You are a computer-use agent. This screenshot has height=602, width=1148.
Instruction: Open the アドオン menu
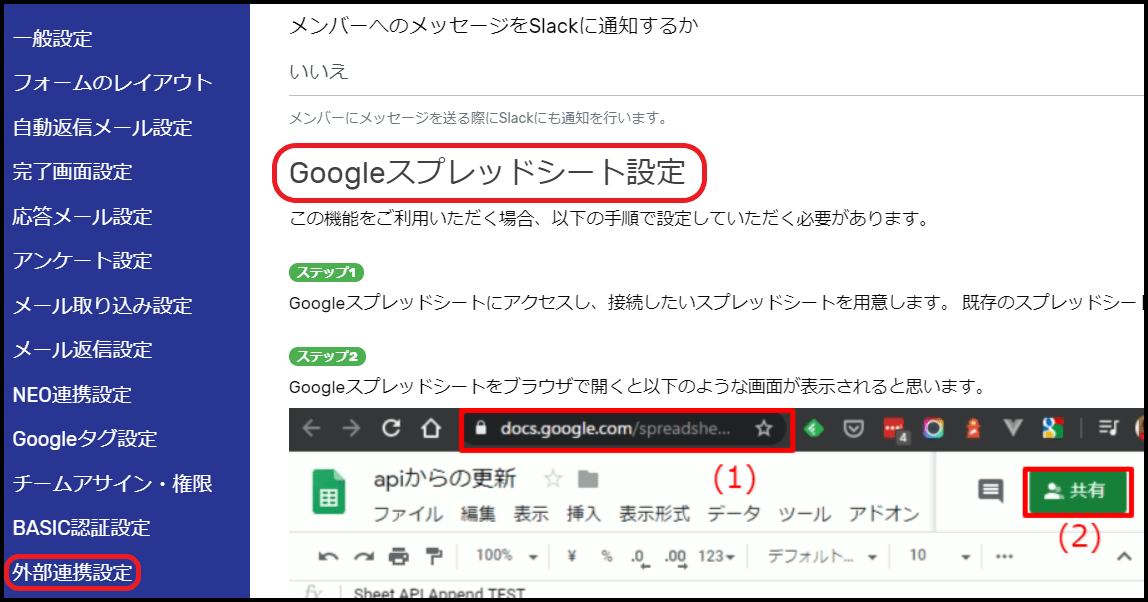(x=884, y=514)
